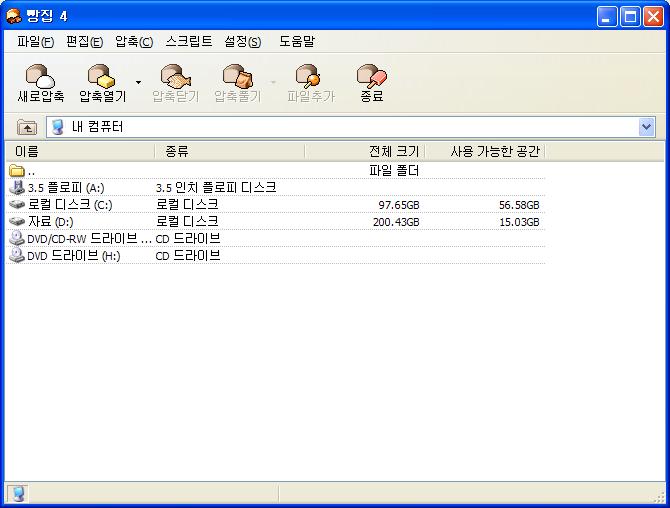670x508 pixels.
Task: Click the '200.43GB' total size cell
Action: coord(396,222)
